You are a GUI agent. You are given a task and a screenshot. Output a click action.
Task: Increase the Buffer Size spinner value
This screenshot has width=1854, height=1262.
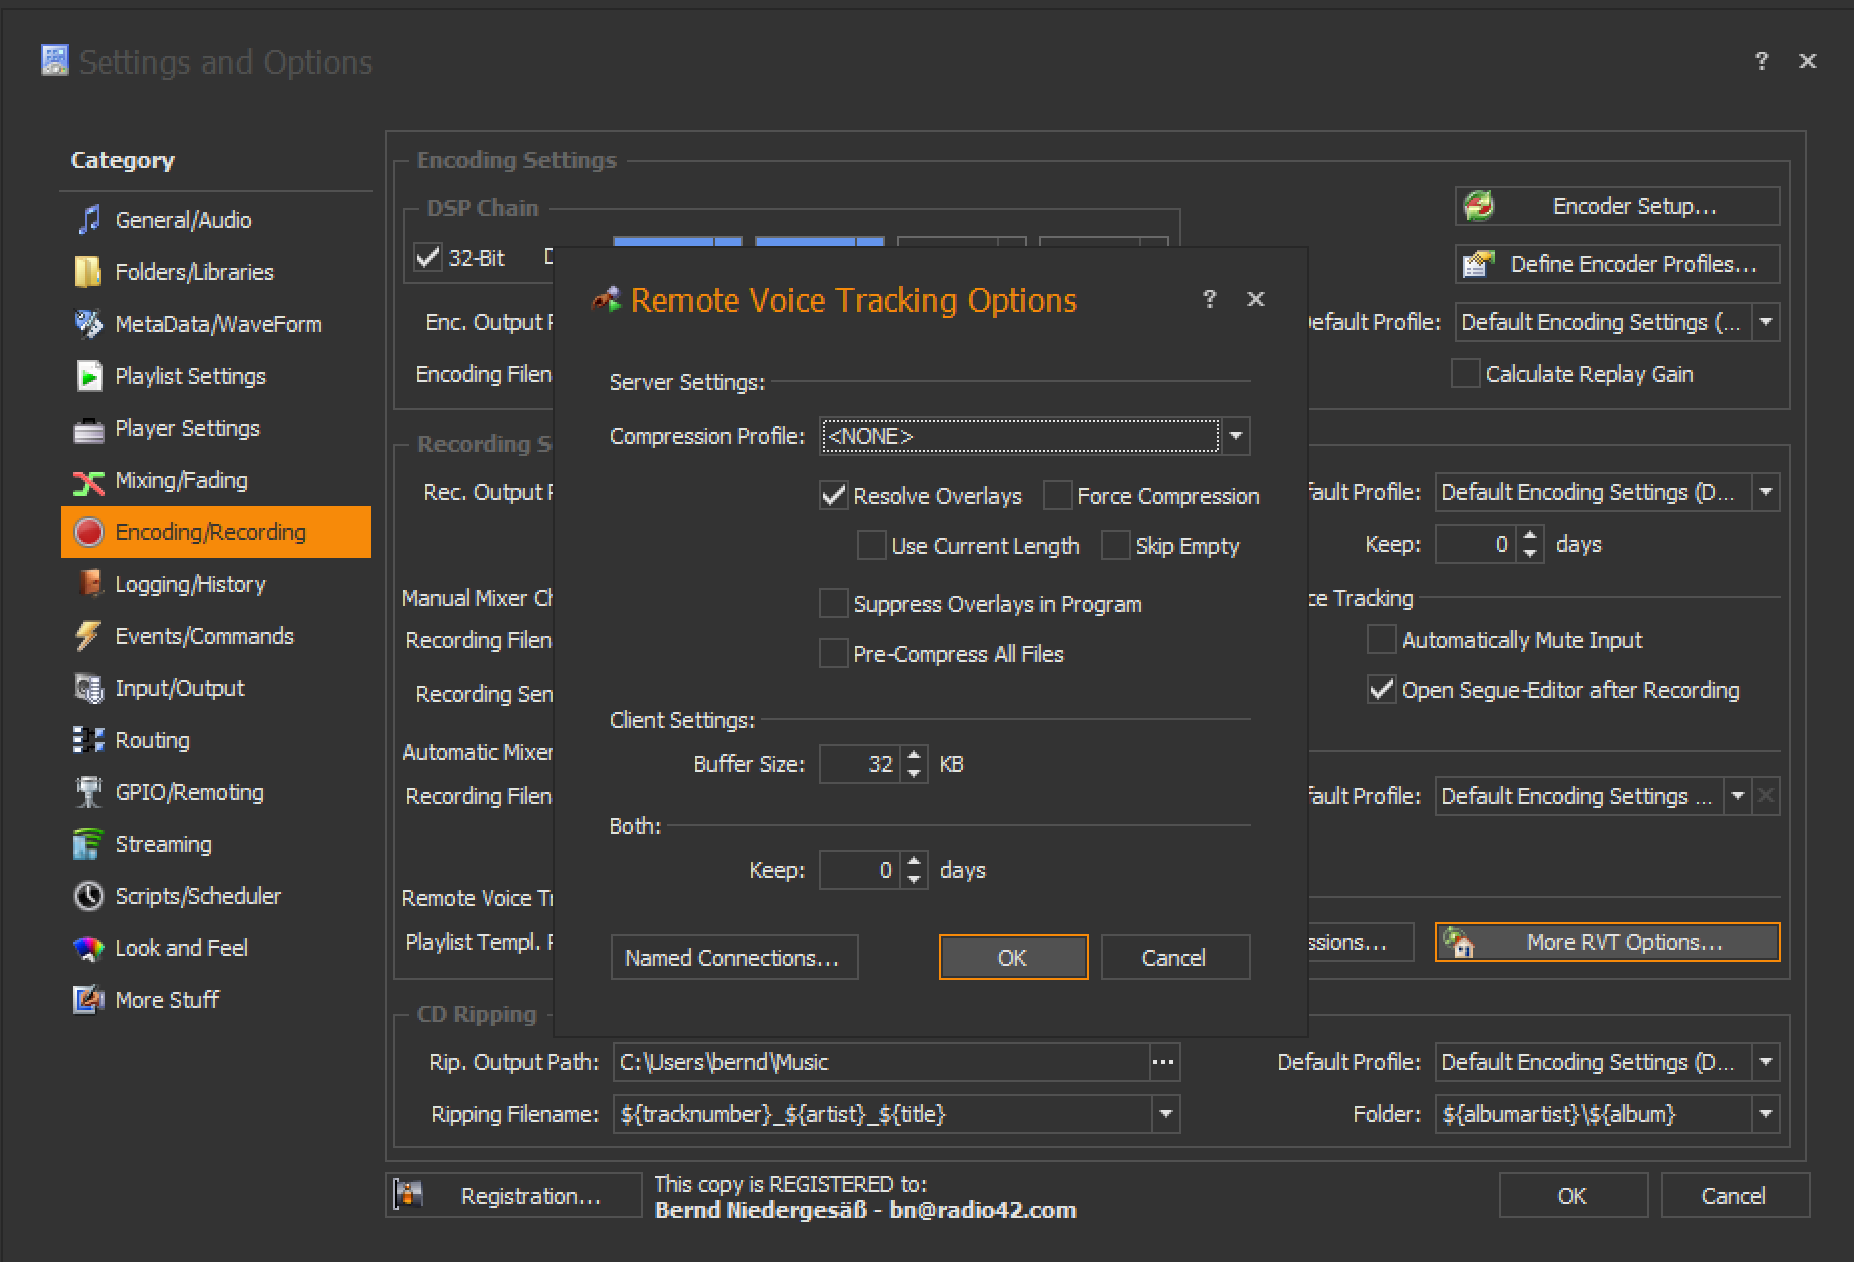click(914, 756)
